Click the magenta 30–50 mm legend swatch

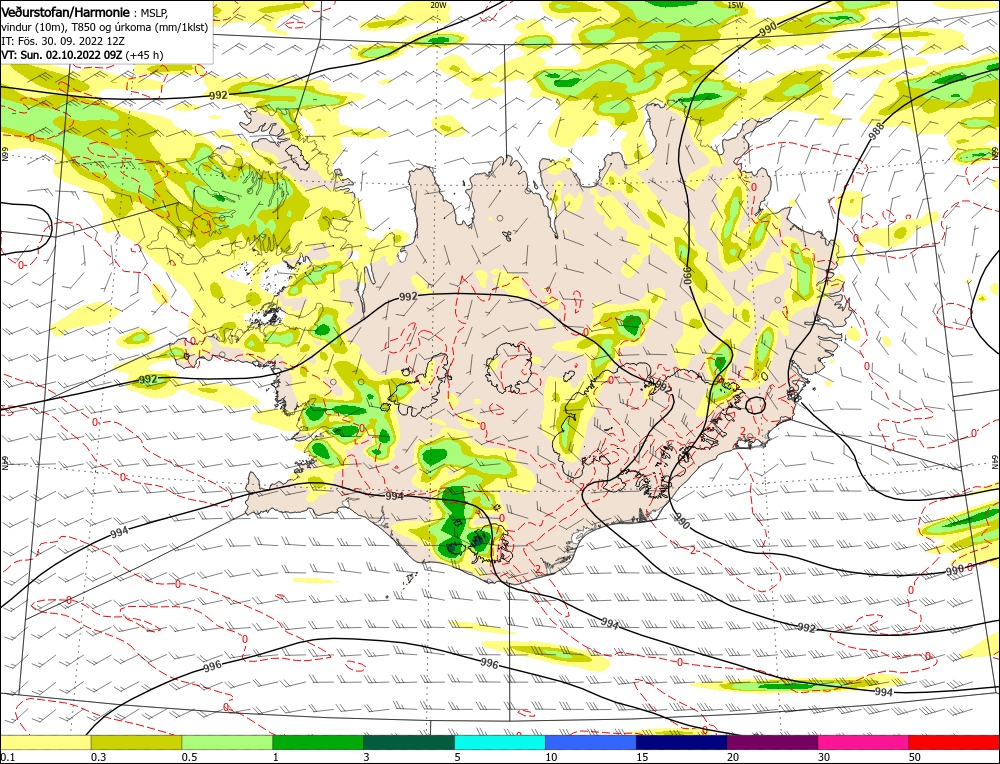pyautogui.click(x=864, y=742)
